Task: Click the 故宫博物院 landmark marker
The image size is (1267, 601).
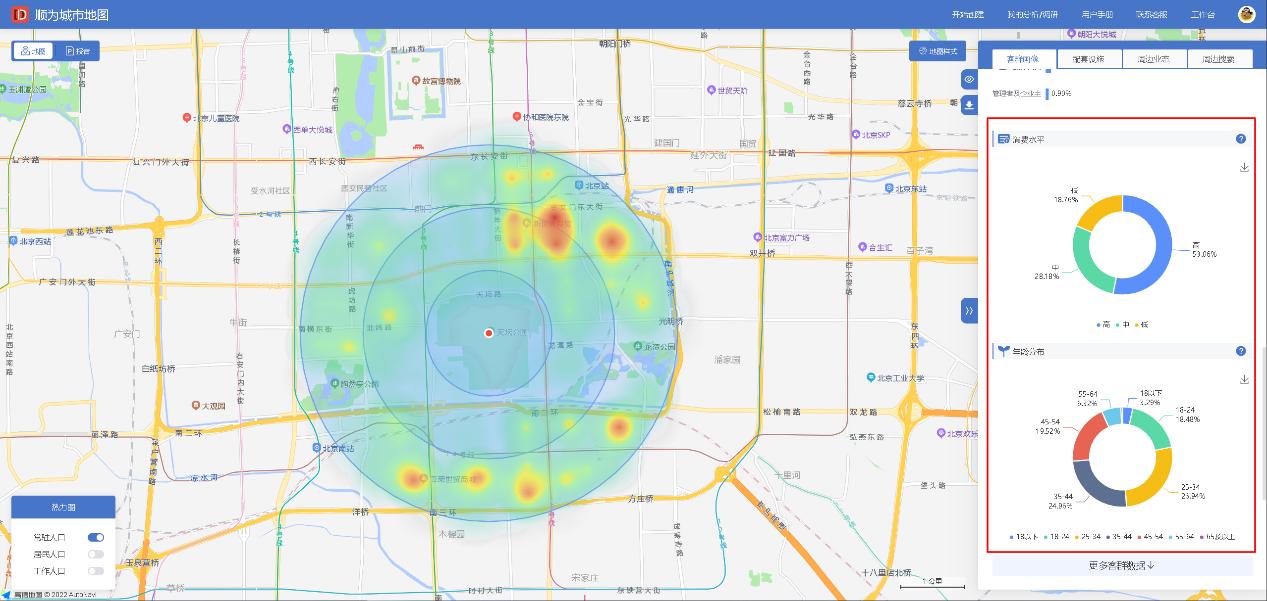Action: [414, 81]
